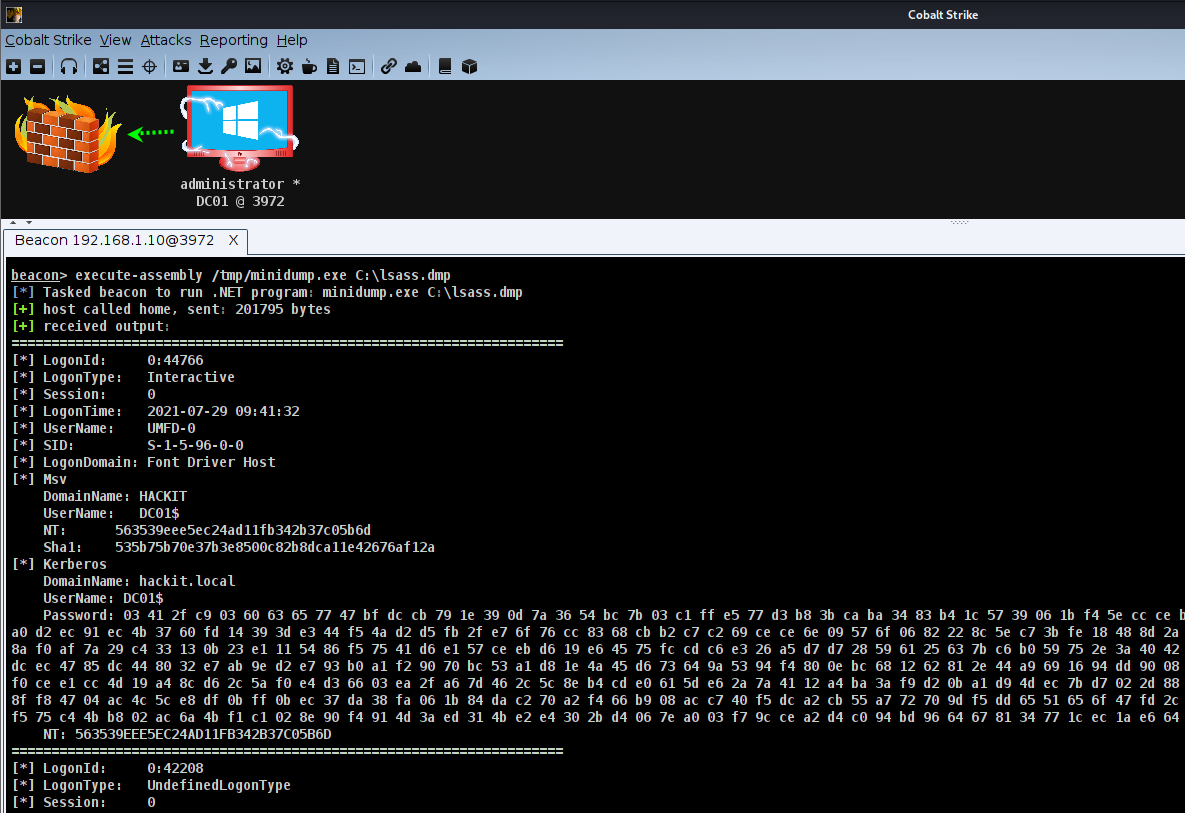Select the DC01 Windows beacon host icon
Screen dimensions: 1185x813
coord(240,127)
